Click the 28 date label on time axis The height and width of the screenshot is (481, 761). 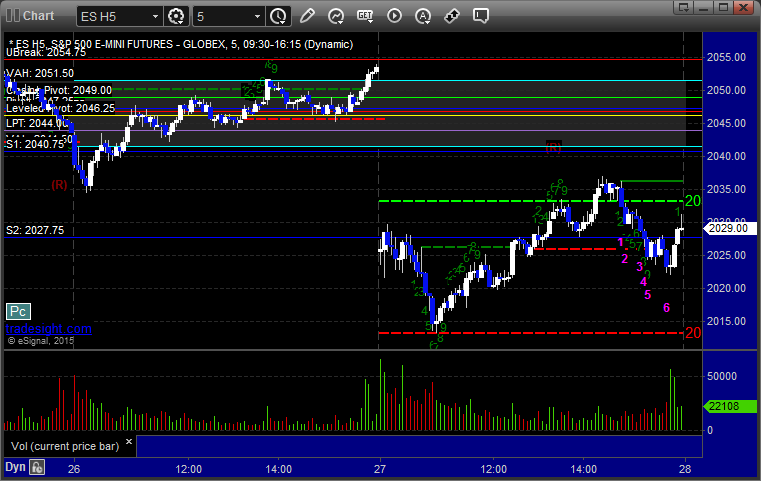pyautogui.click(x=685, y=469)
